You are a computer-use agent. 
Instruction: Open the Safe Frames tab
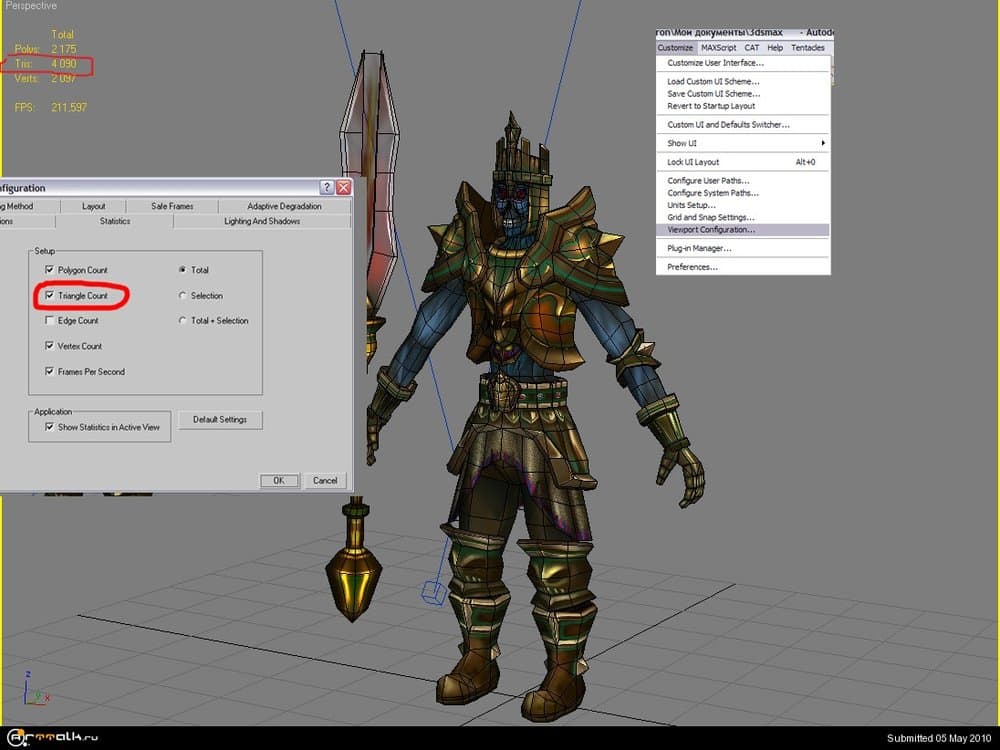[x=172, y=206]
